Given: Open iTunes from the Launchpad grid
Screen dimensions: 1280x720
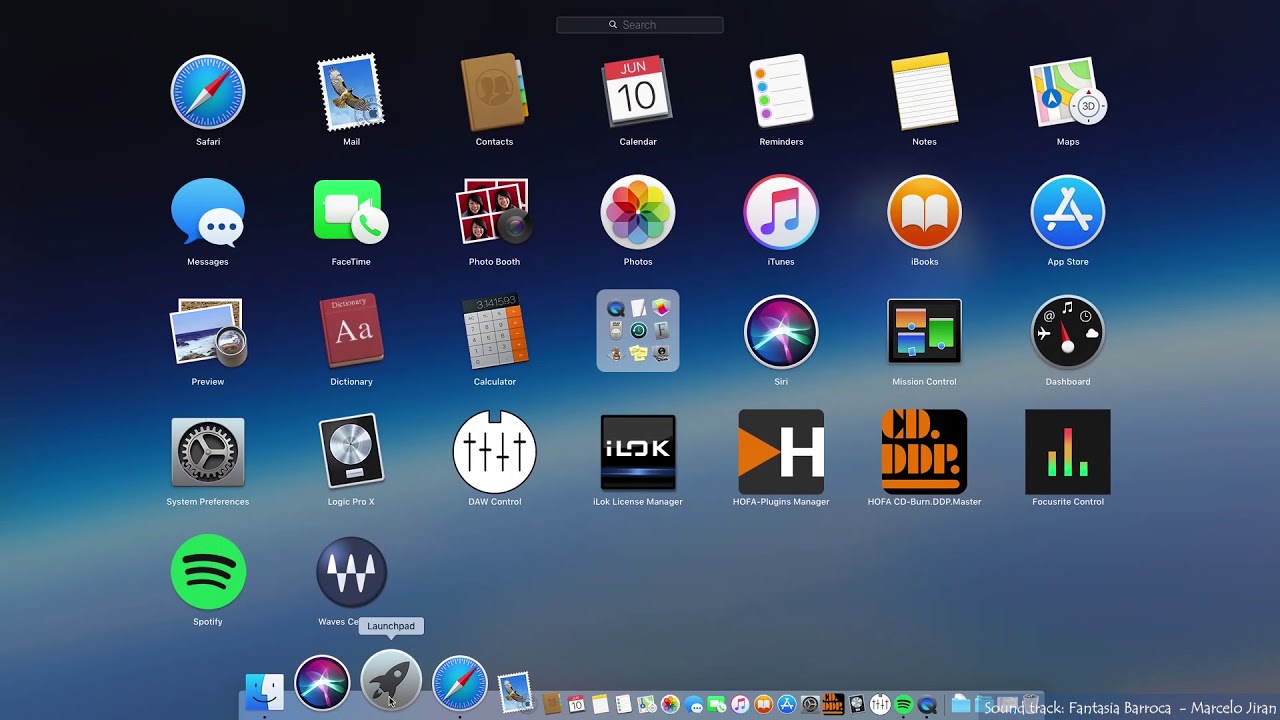Looking at the screenshot, I should click(x=781, y=212).
